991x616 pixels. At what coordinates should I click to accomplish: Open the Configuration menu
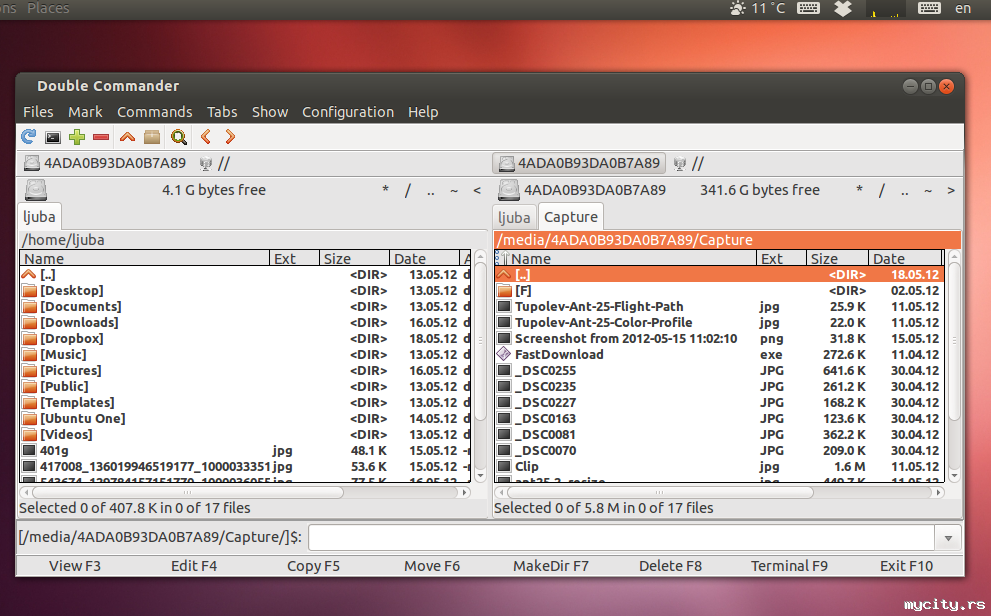point(348,112)
